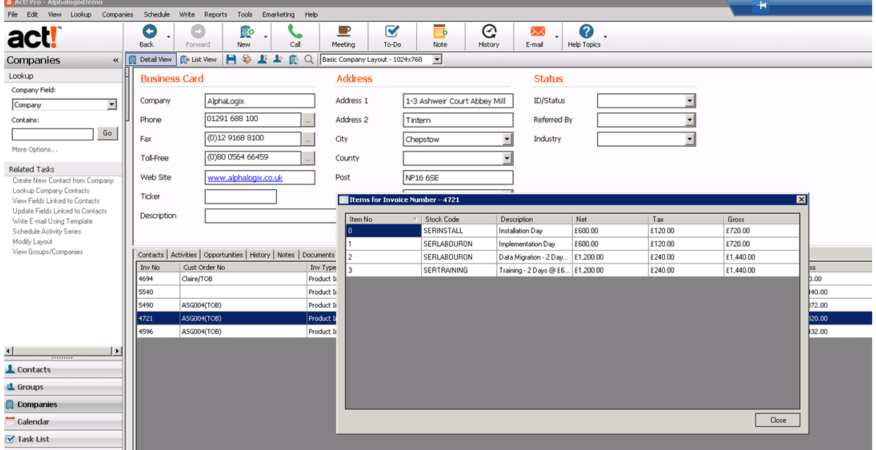Image resolution: width=876 pixels, height=450 pixels.
Task: Open the Basic Company Layout dropdown
Action: point(437,59)
